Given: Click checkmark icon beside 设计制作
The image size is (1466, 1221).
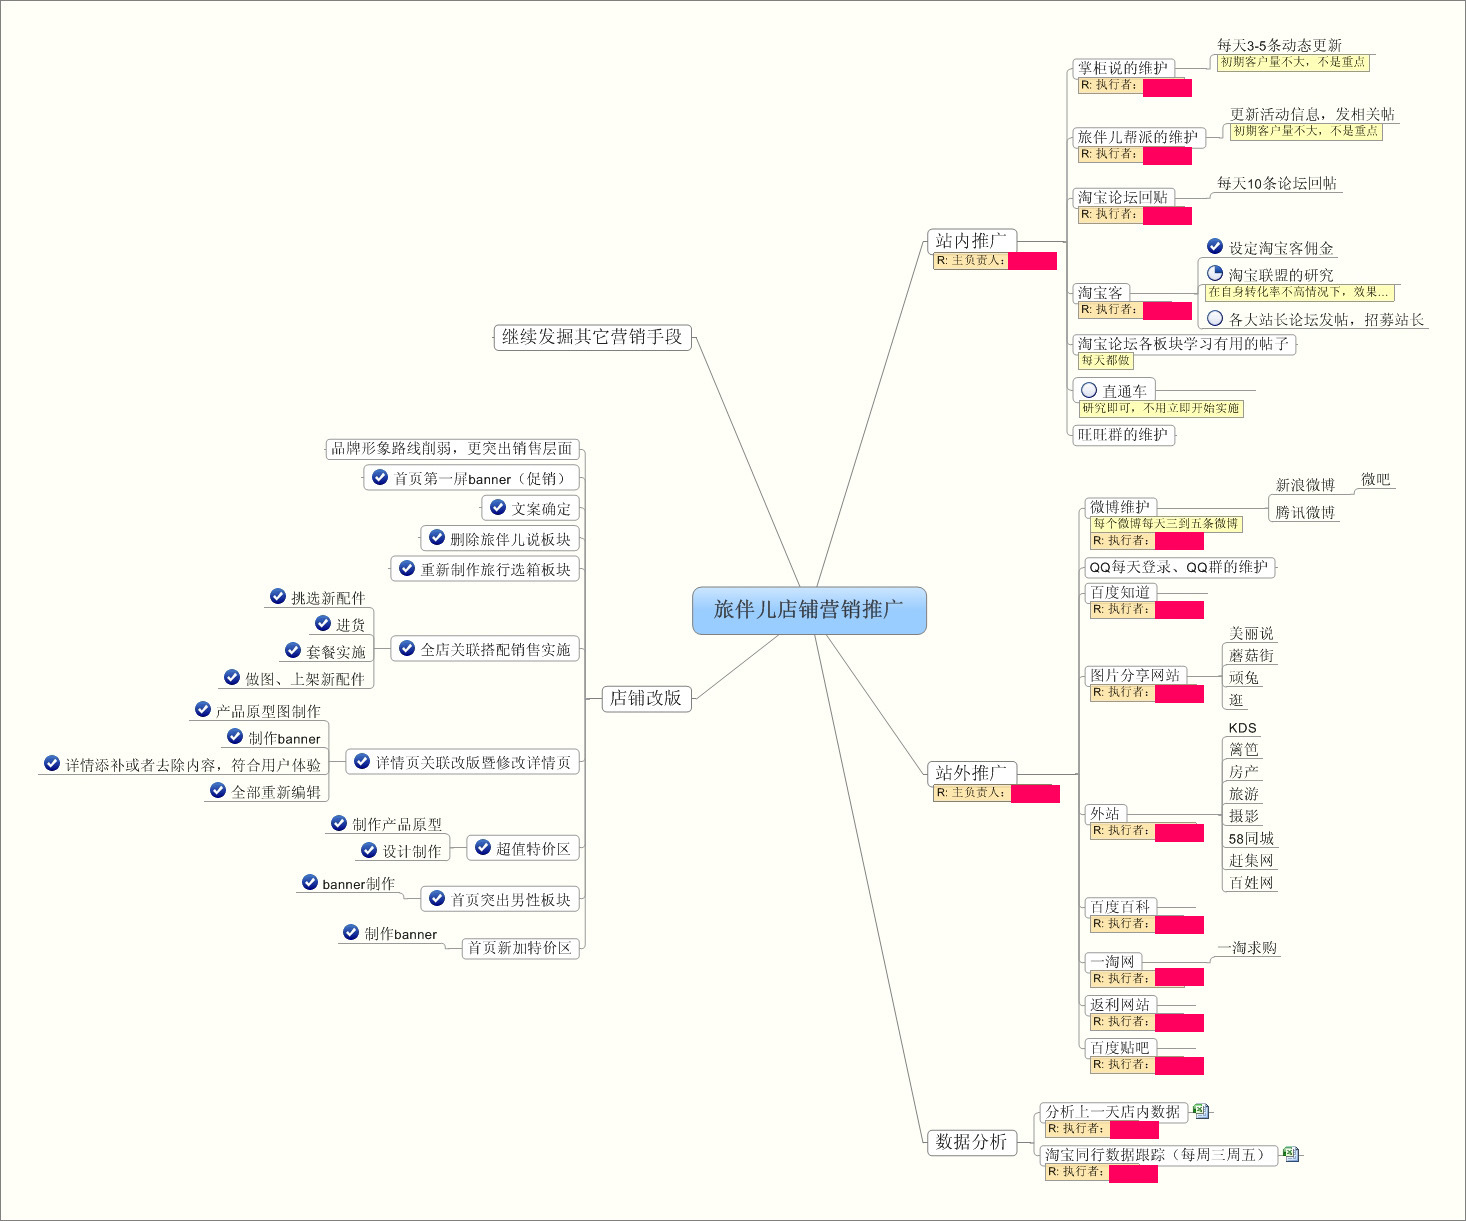Looking at the screenshot, I should (x=369, y=850).
